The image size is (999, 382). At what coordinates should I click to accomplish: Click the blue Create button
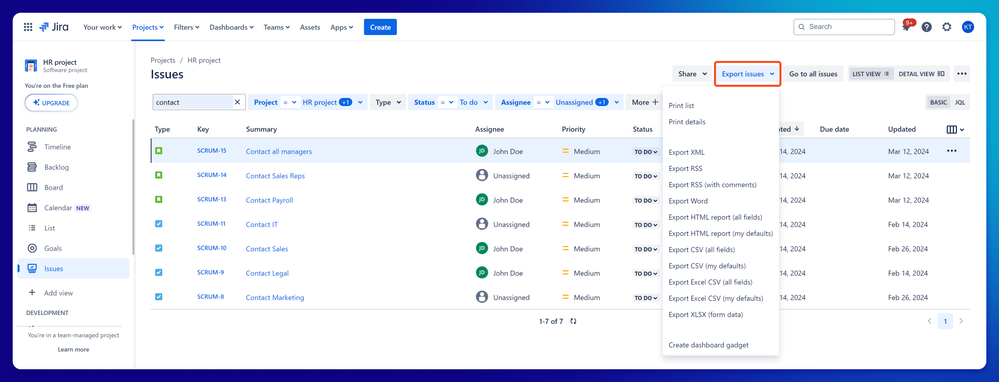(380, 27)
